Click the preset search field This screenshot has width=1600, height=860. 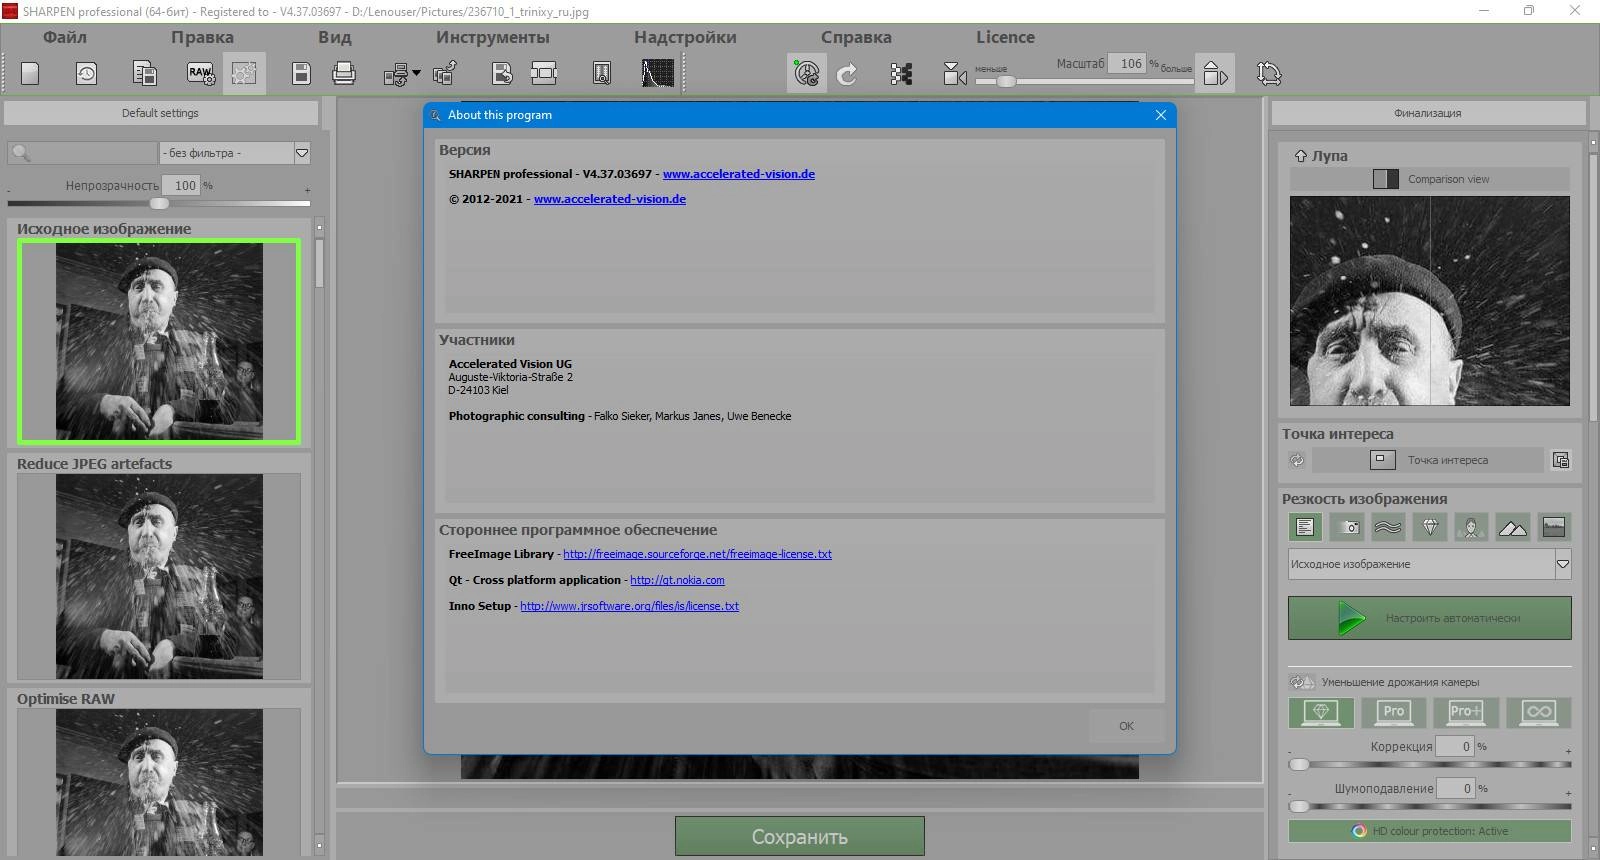(82, 153)
